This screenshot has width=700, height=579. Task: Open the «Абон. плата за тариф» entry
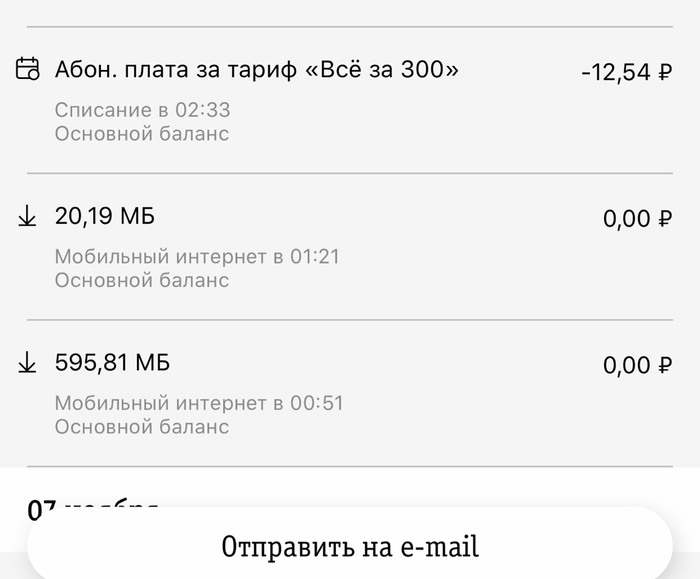(176, 70)
